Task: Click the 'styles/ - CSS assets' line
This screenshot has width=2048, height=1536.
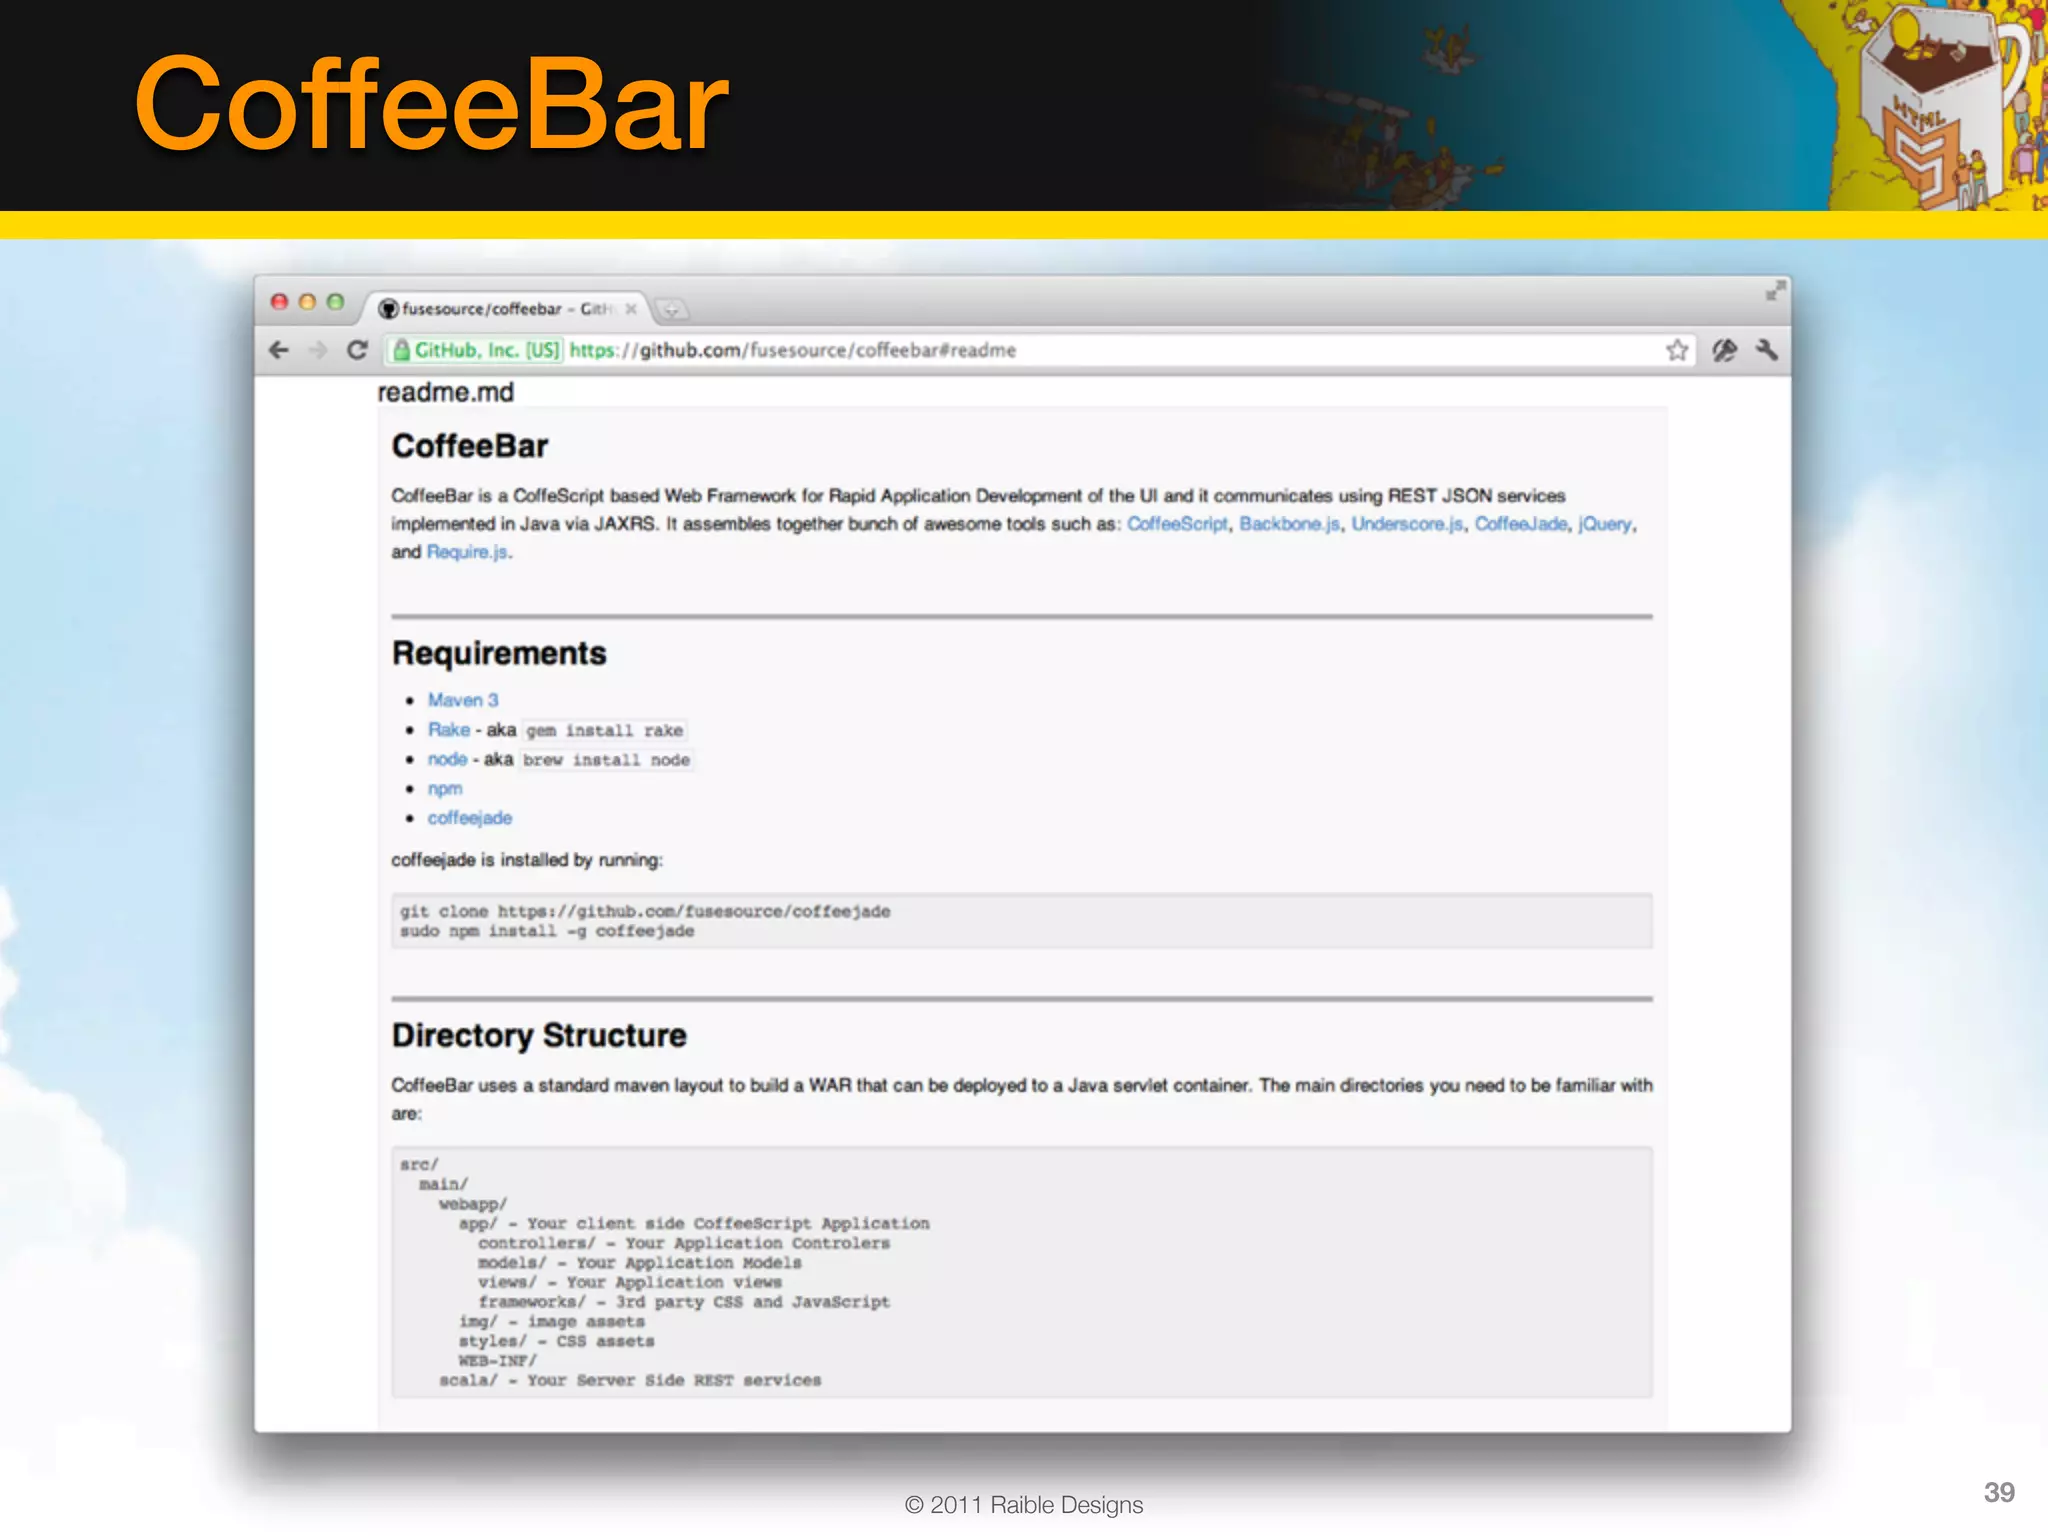Action: [x=557, y=1341]
